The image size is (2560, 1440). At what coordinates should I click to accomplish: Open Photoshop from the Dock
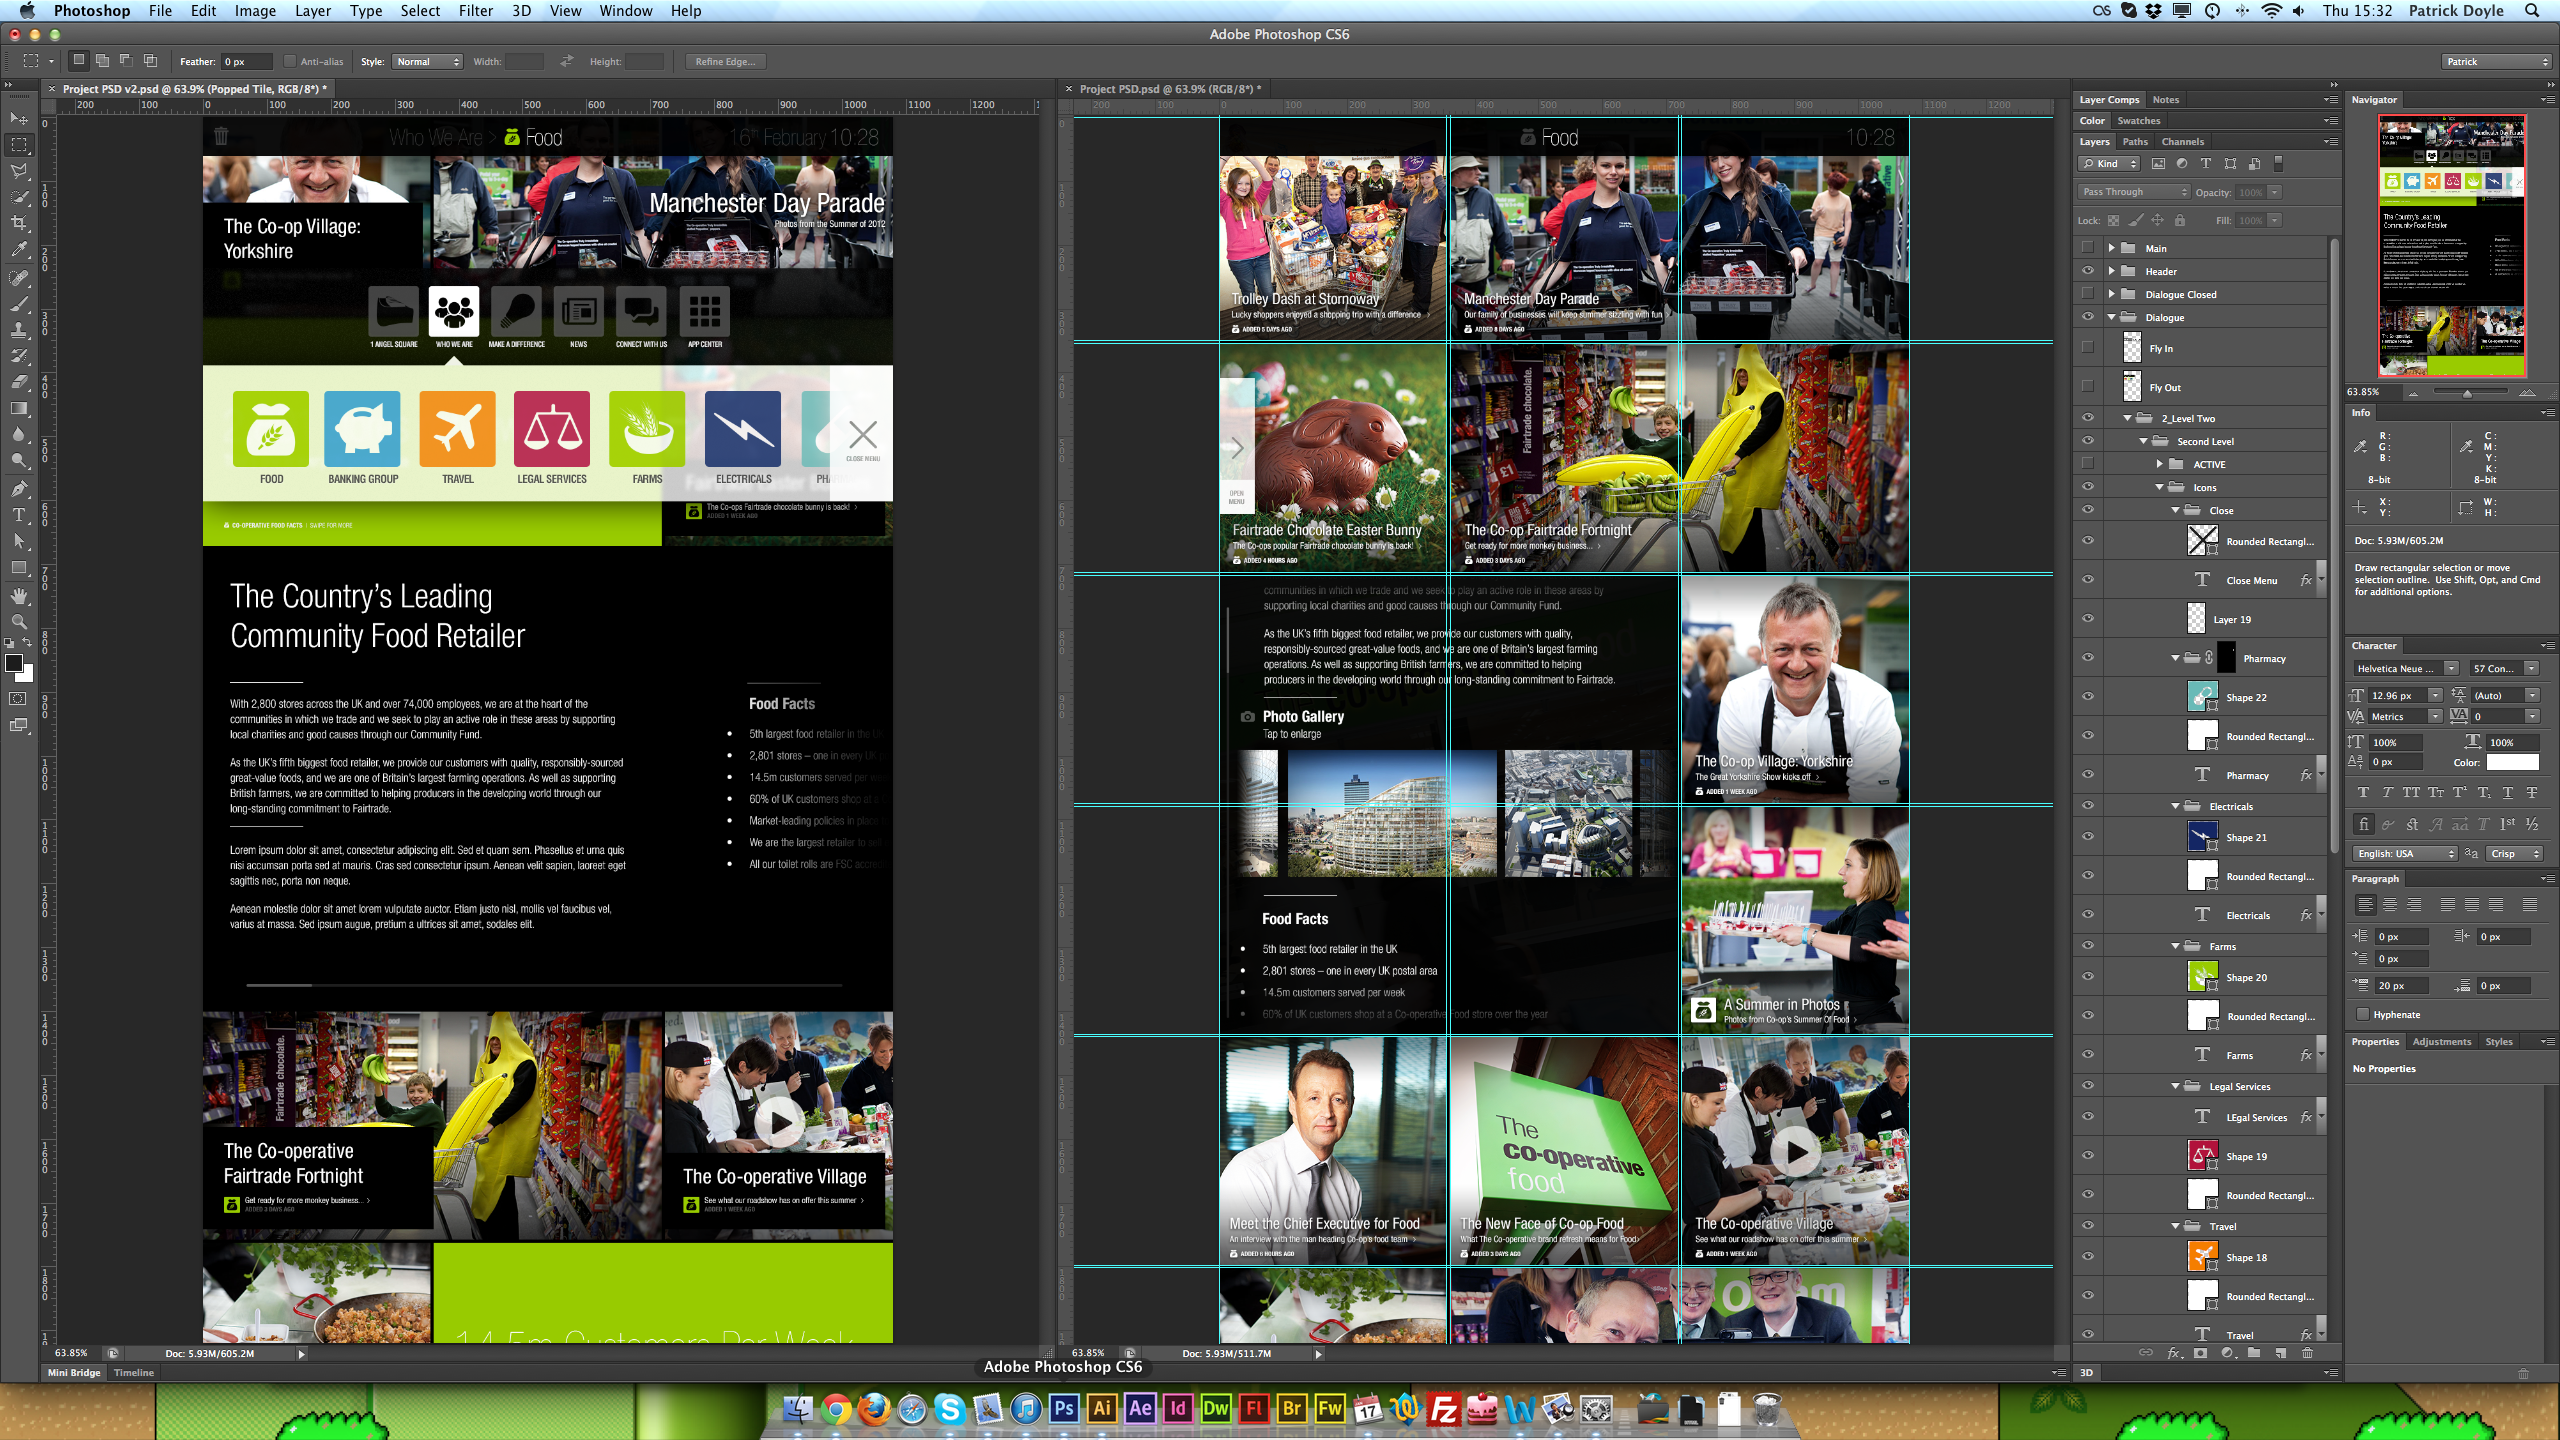(x=1064, y=1410)
